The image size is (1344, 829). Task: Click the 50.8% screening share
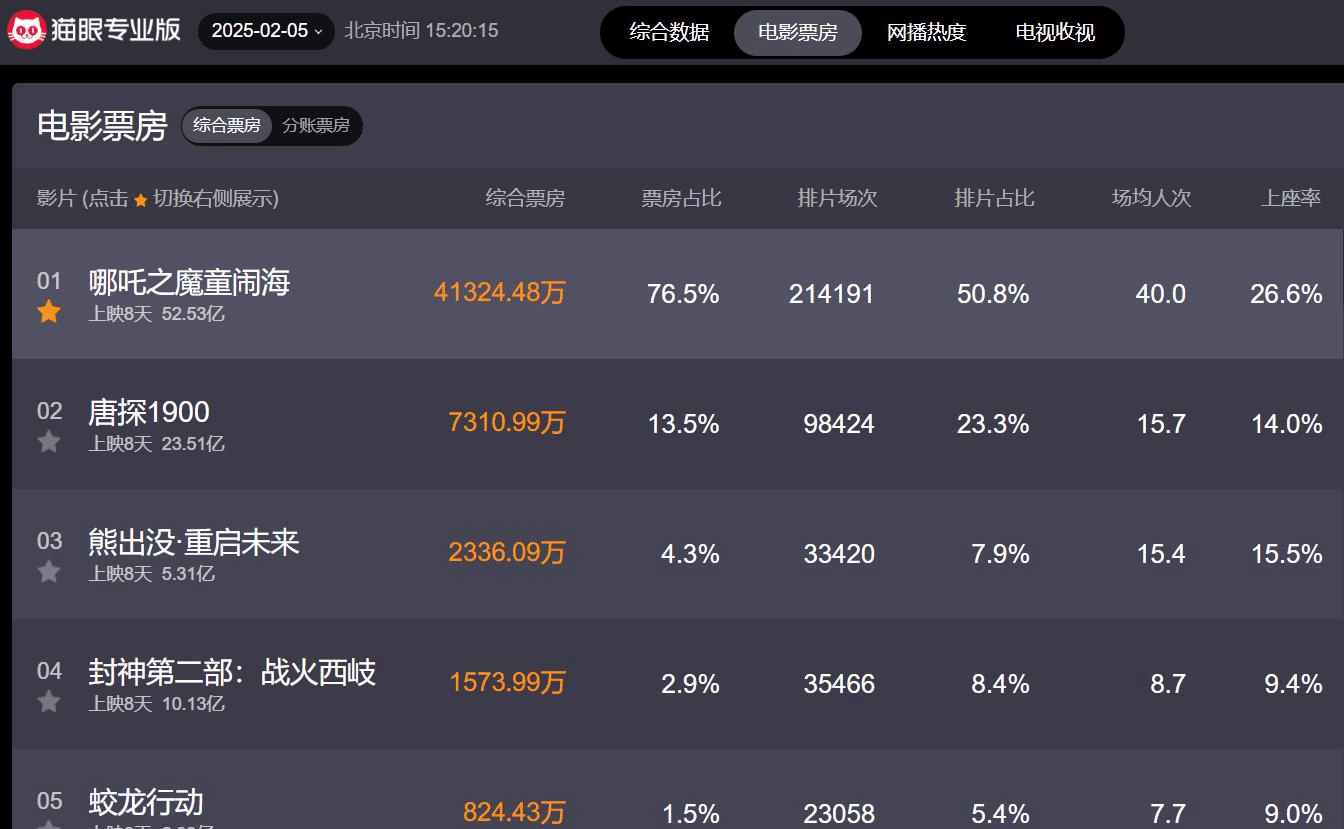click(x=993, y=294)
